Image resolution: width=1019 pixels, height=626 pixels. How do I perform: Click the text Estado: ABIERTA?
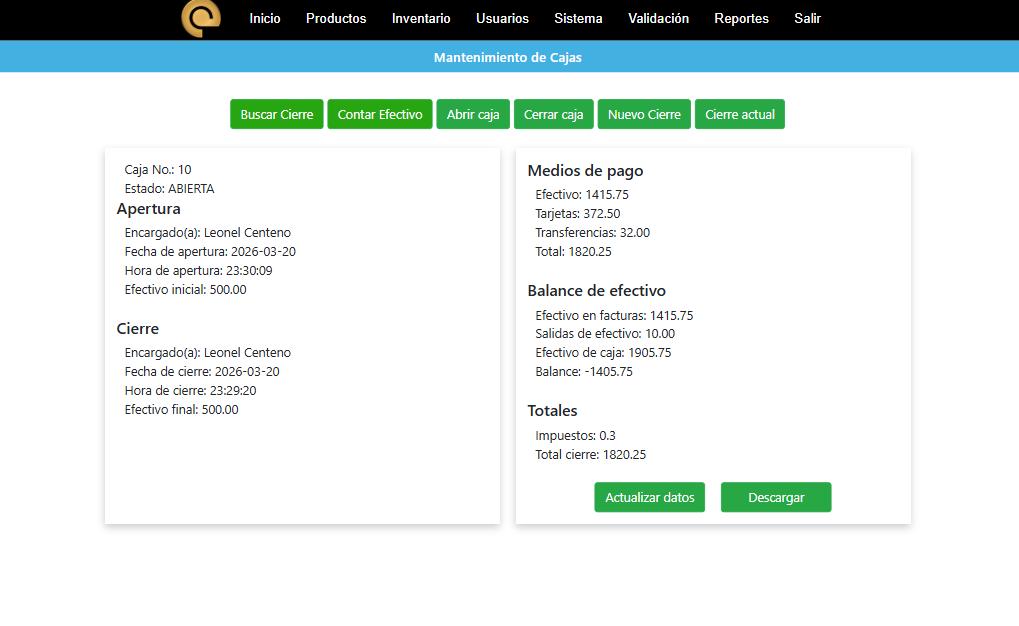(170, 189)
